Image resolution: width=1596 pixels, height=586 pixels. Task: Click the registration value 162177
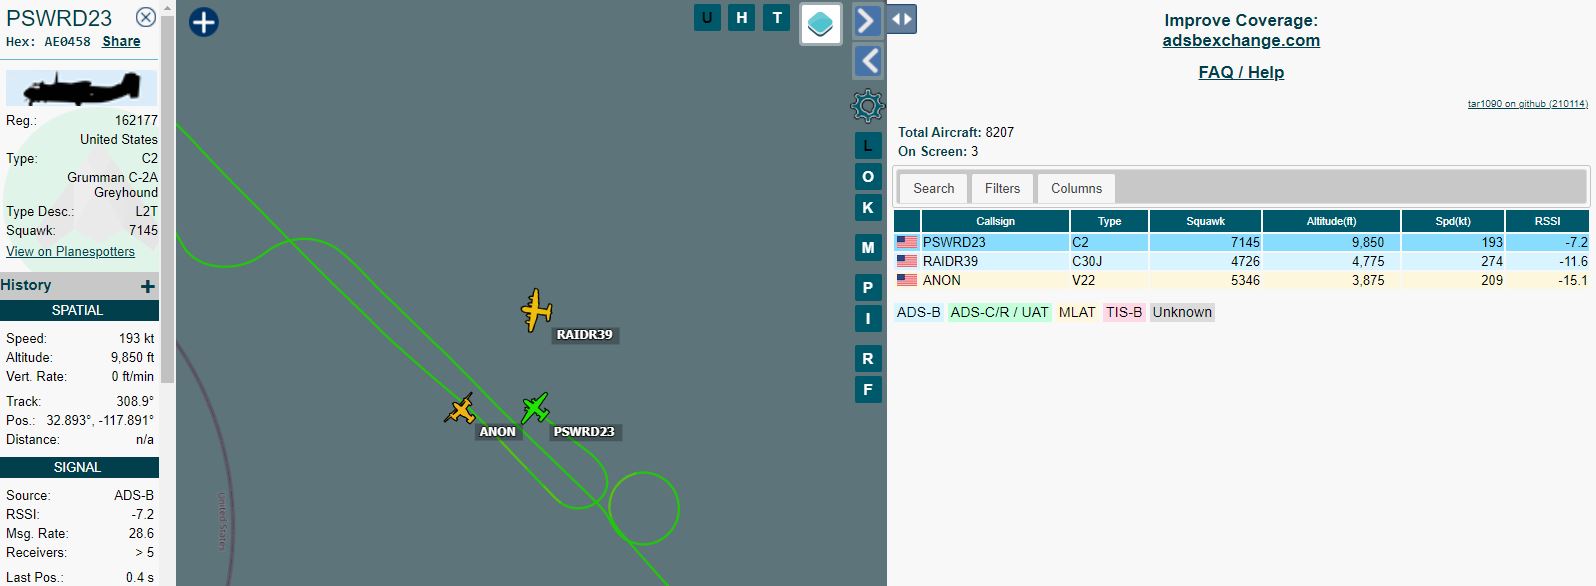point(136,120)
